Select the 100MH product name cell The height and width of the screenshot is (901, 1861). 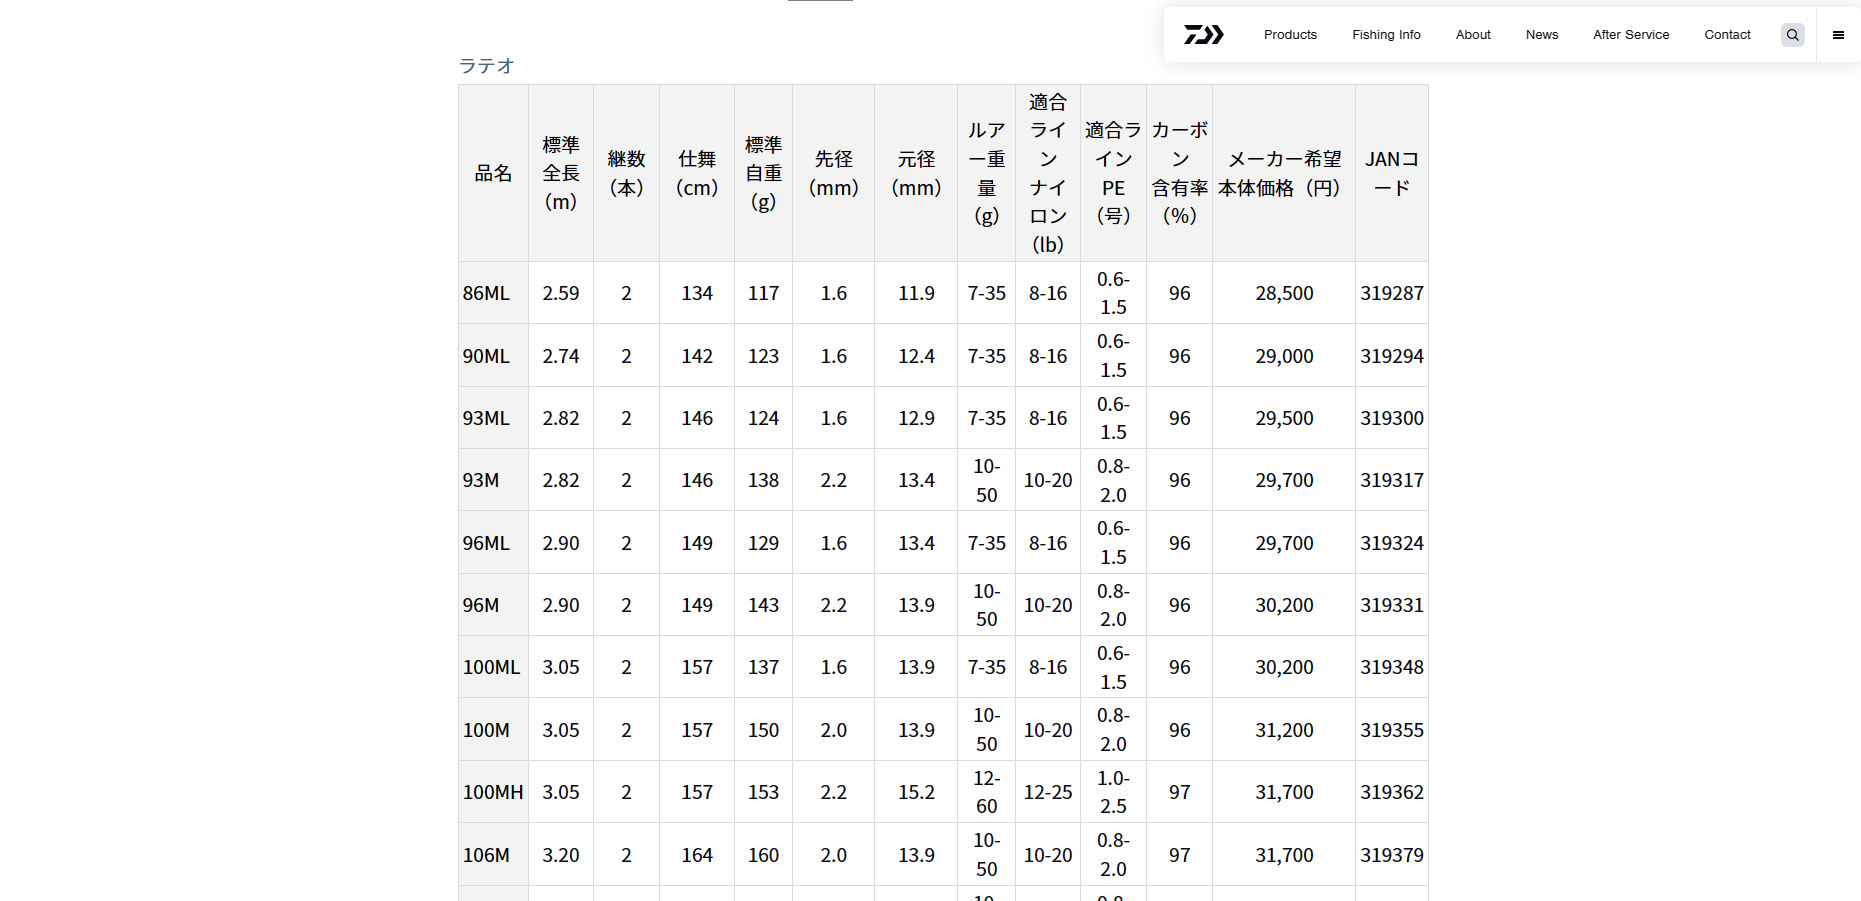pyautogui.click(x=493, y=792)
